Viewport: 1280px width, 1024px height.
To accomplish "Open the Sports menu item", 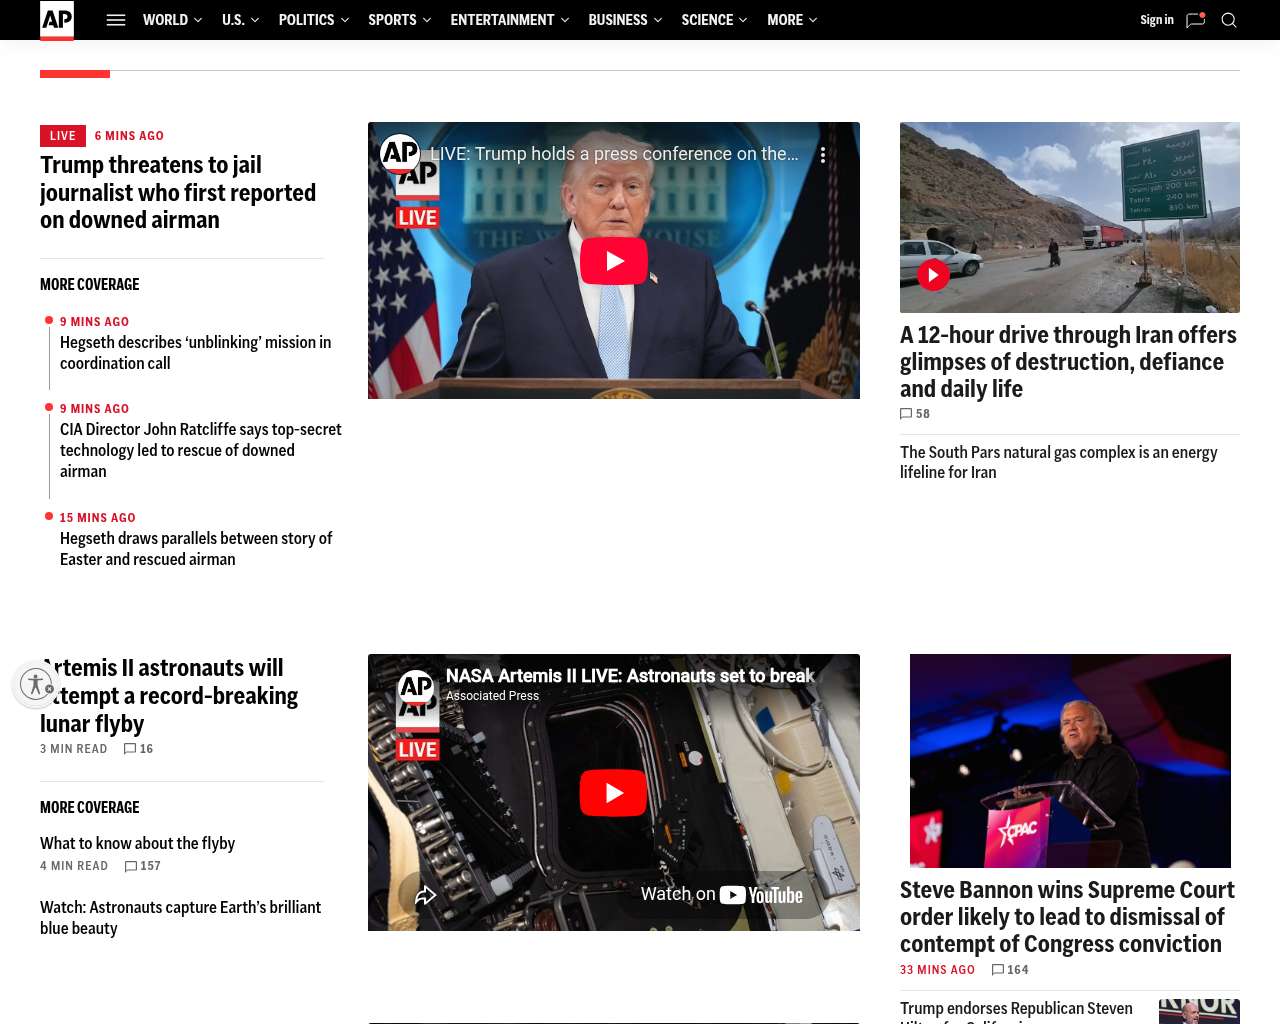I will pyautogui.click(x=392, y=20).
